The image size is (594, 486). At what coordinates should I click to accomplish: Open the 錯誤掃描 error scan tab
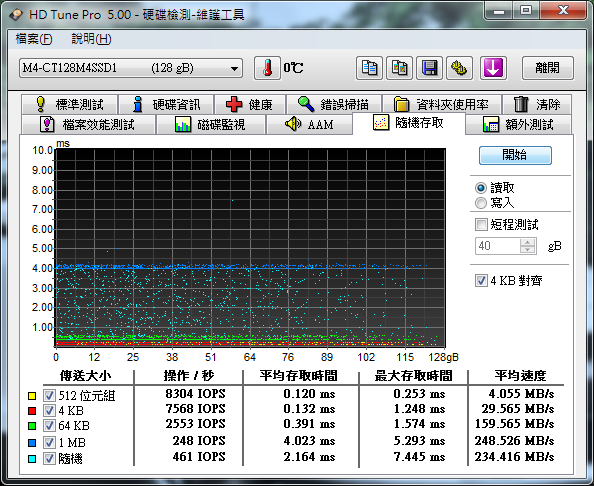click(334, 104)
